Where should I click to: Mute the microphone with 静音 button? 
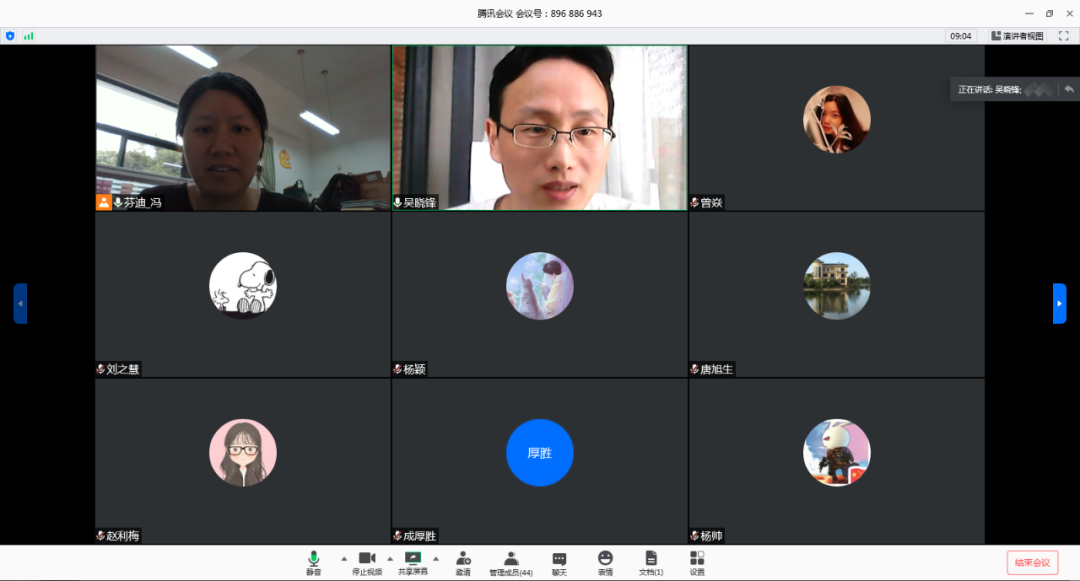314,562
